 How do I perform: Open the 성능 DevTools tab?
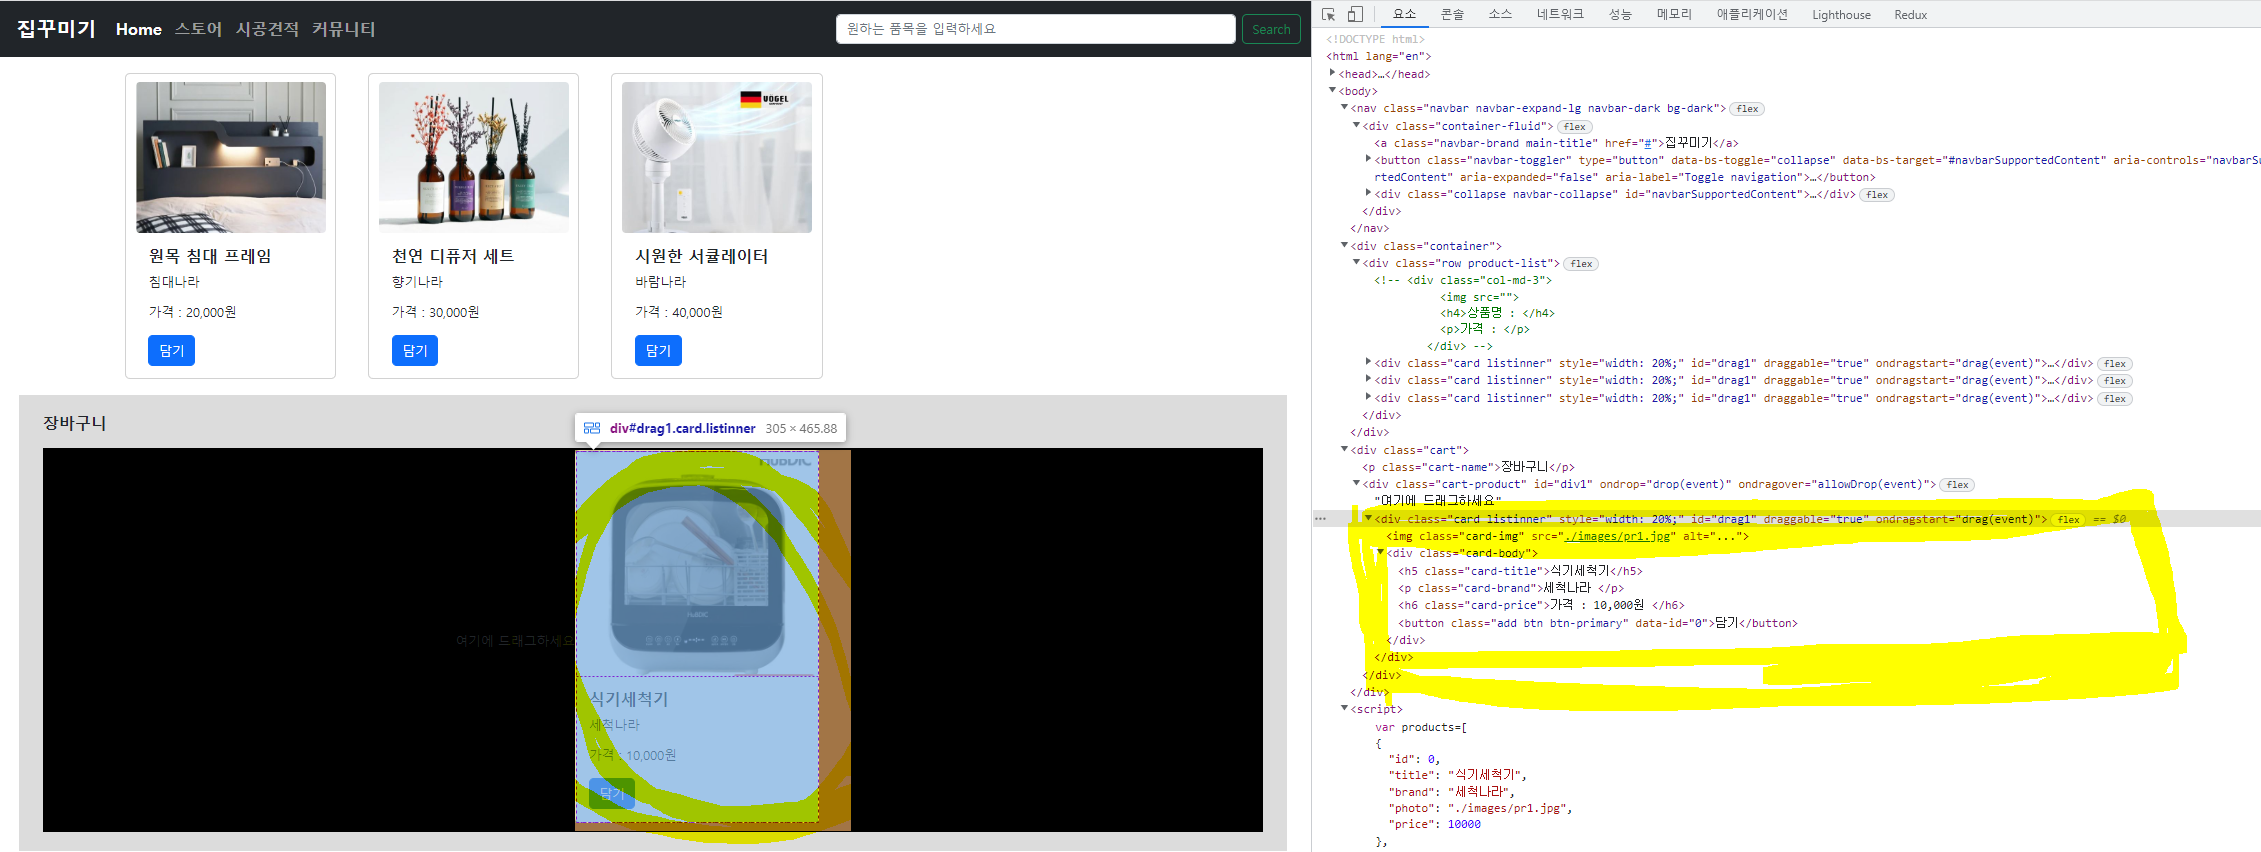[x=1620, y=14]
